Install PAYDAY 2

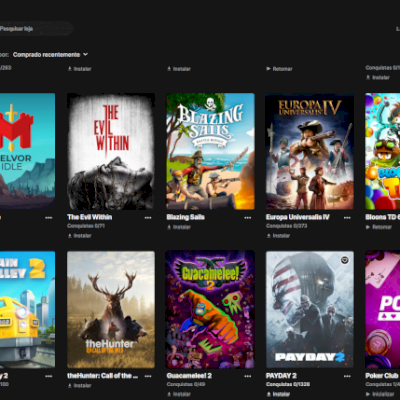pyautogui.click(x=278, y=394)
